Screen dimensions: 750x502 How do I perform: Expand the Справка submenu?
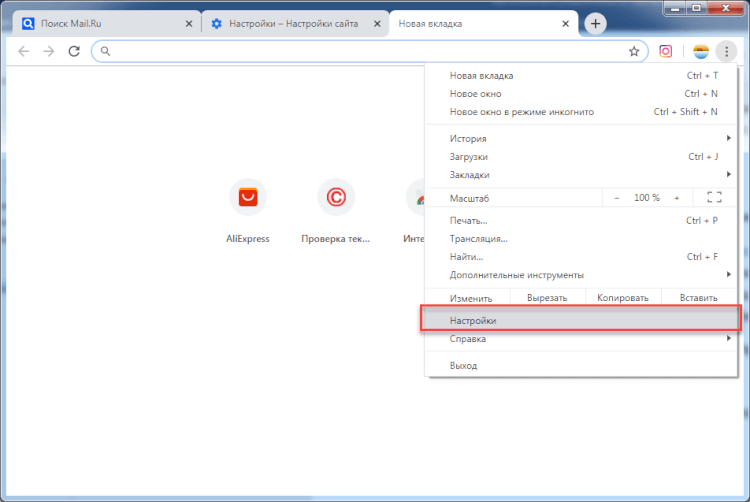click(x=581, y=339)
